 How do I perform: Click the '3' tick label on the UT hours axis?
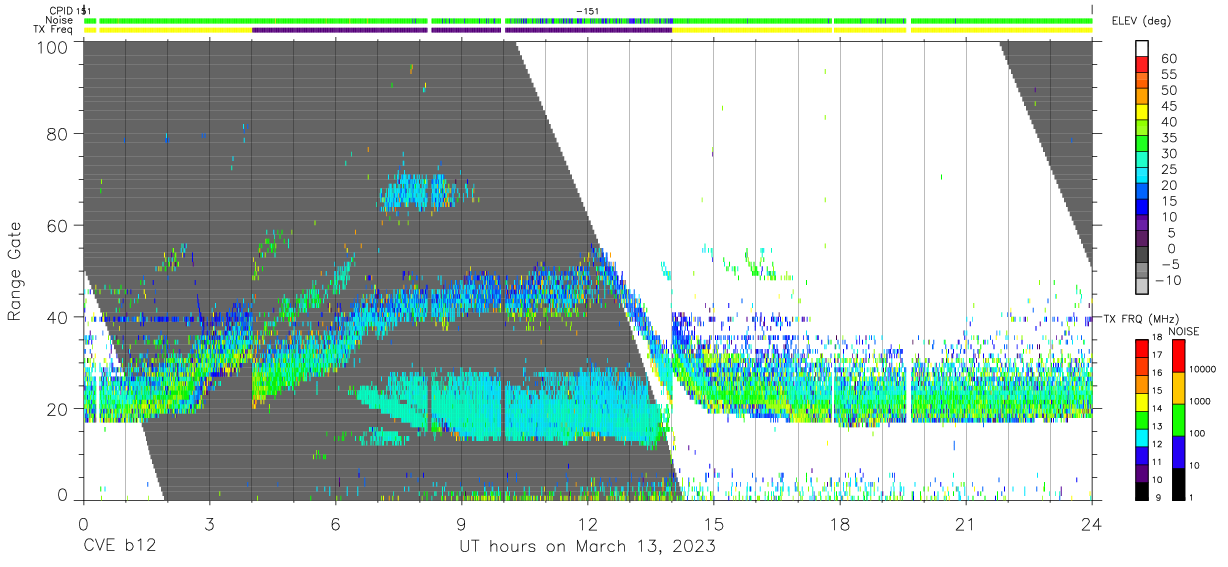(209, 525)
